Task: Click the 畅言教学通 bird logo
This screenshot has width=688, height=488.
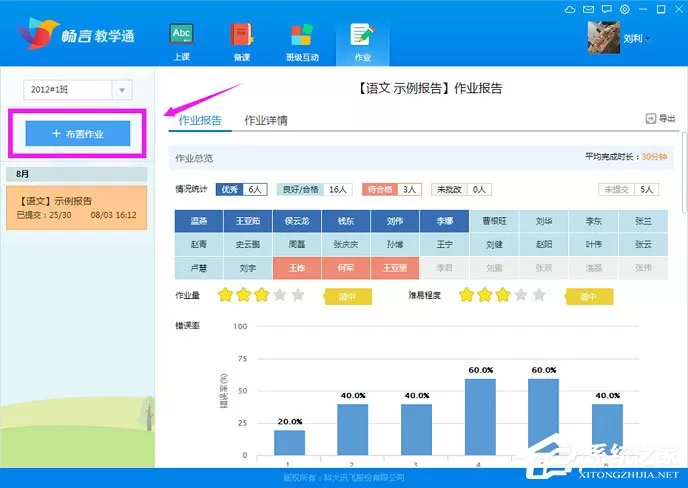Action: (38, 33)
